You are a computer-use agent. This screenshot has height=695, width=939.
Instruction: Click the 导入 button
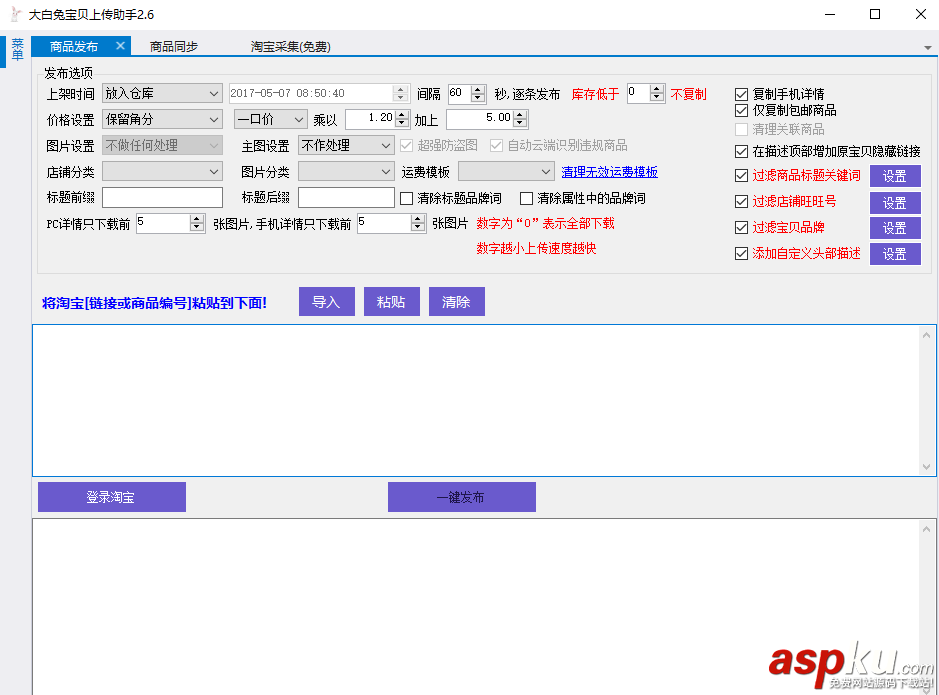click(326, 301)
